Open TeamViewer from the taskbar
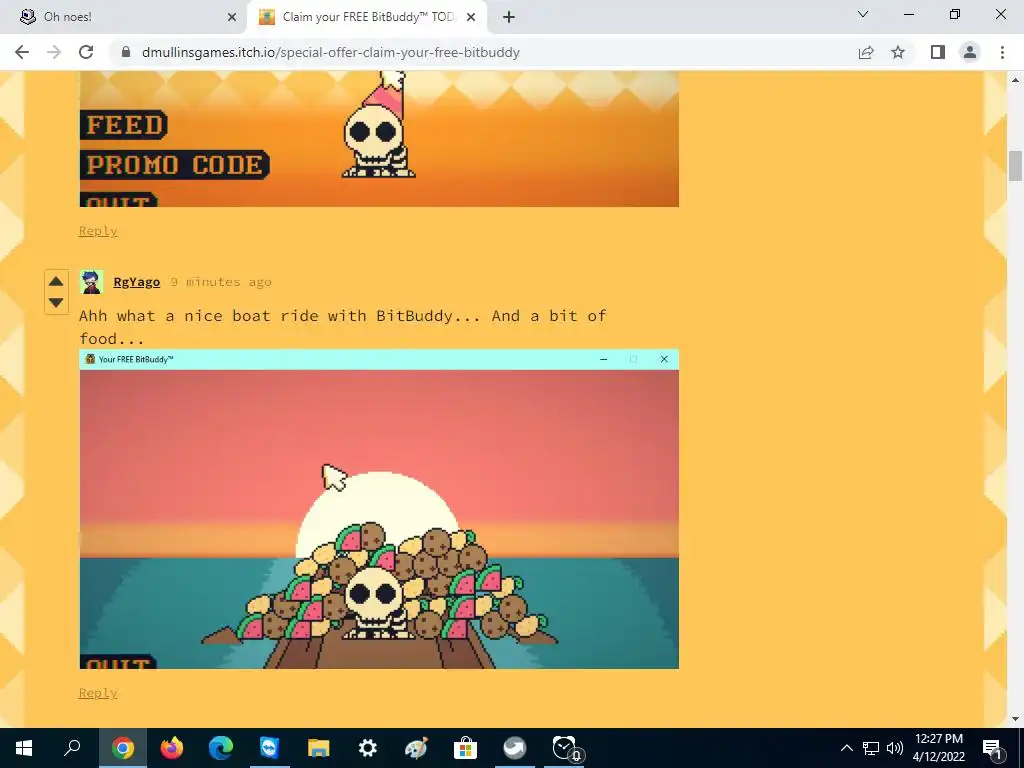Viewport: 1024px width, 768px height. click(x=269, y=748)
